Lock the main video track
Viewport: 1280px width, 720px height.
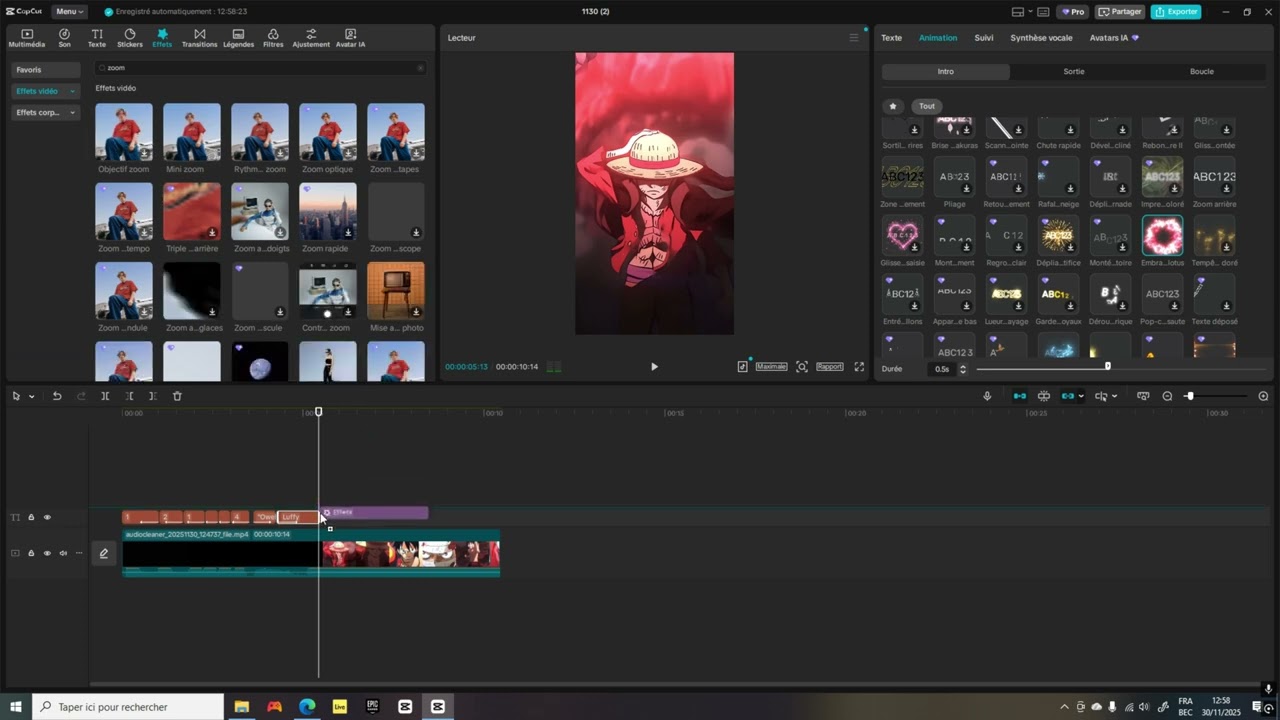coord(31,553)
